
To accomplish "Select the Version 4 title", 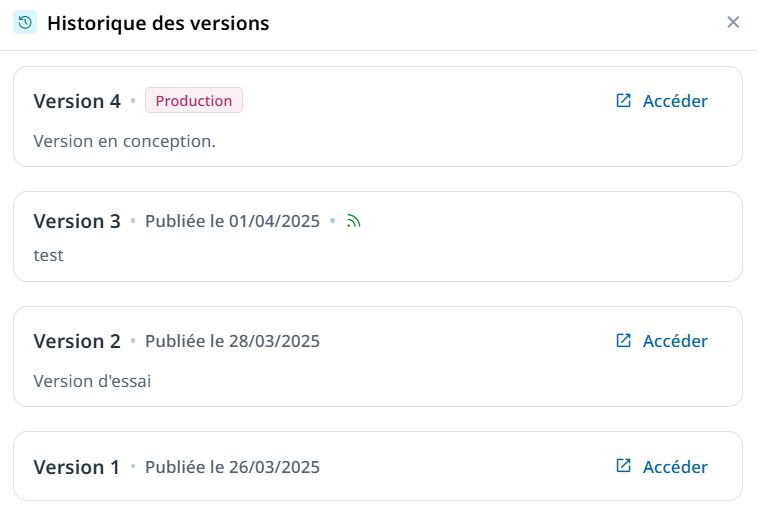I will [x=77, y=101].
